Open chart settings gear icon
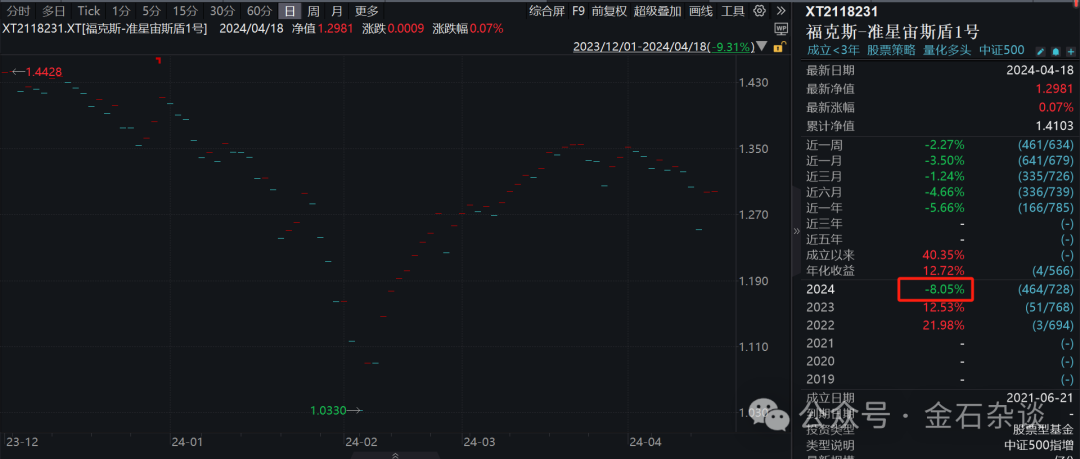This screenshot has width=1080, height=459. click(760, 11)
